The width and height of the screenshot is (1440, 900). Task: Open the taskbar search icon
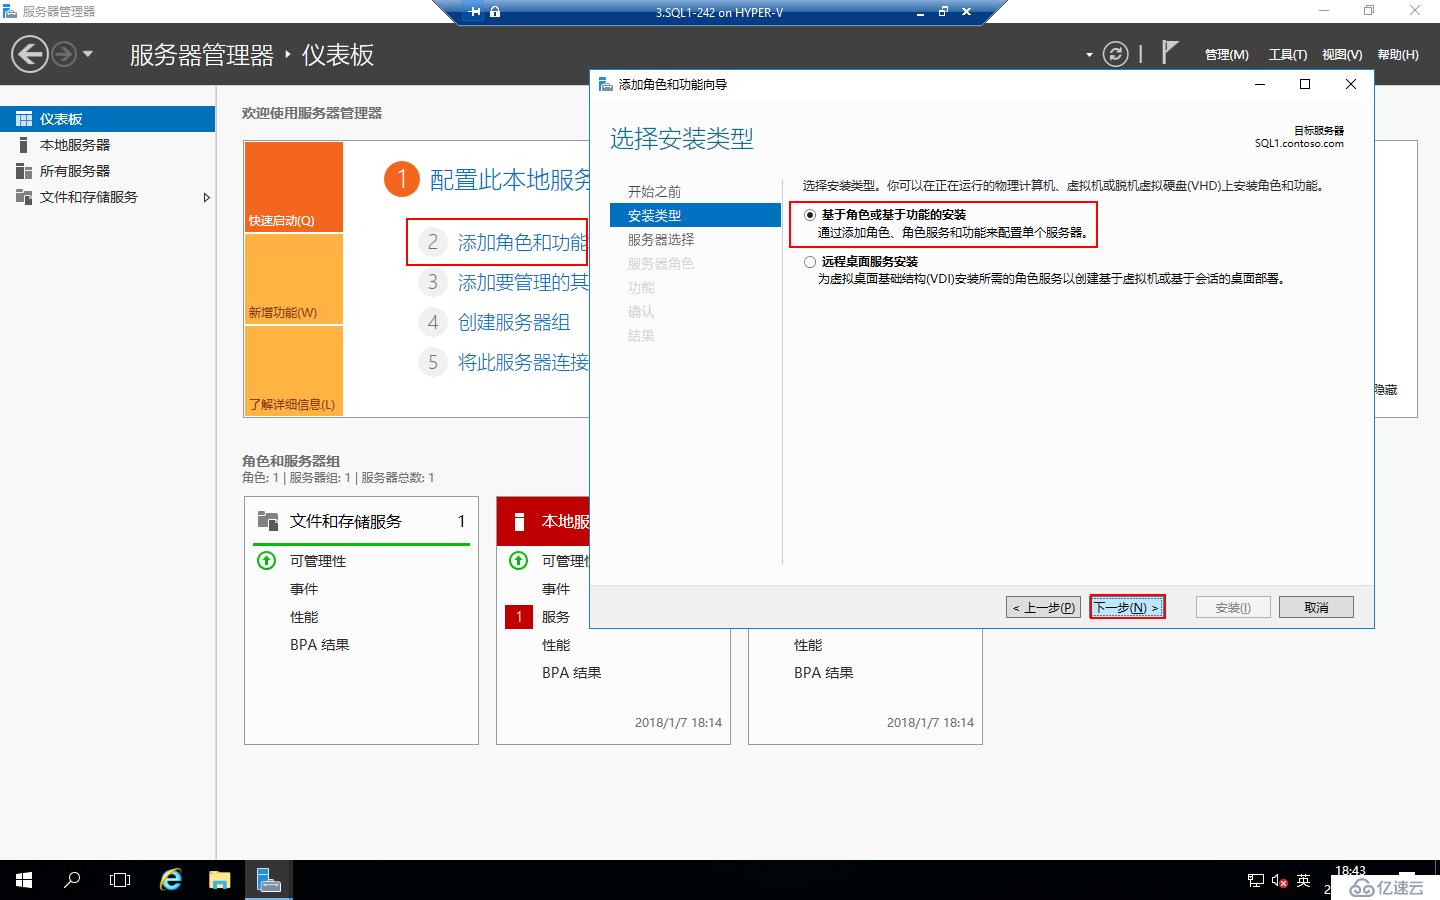72,880
